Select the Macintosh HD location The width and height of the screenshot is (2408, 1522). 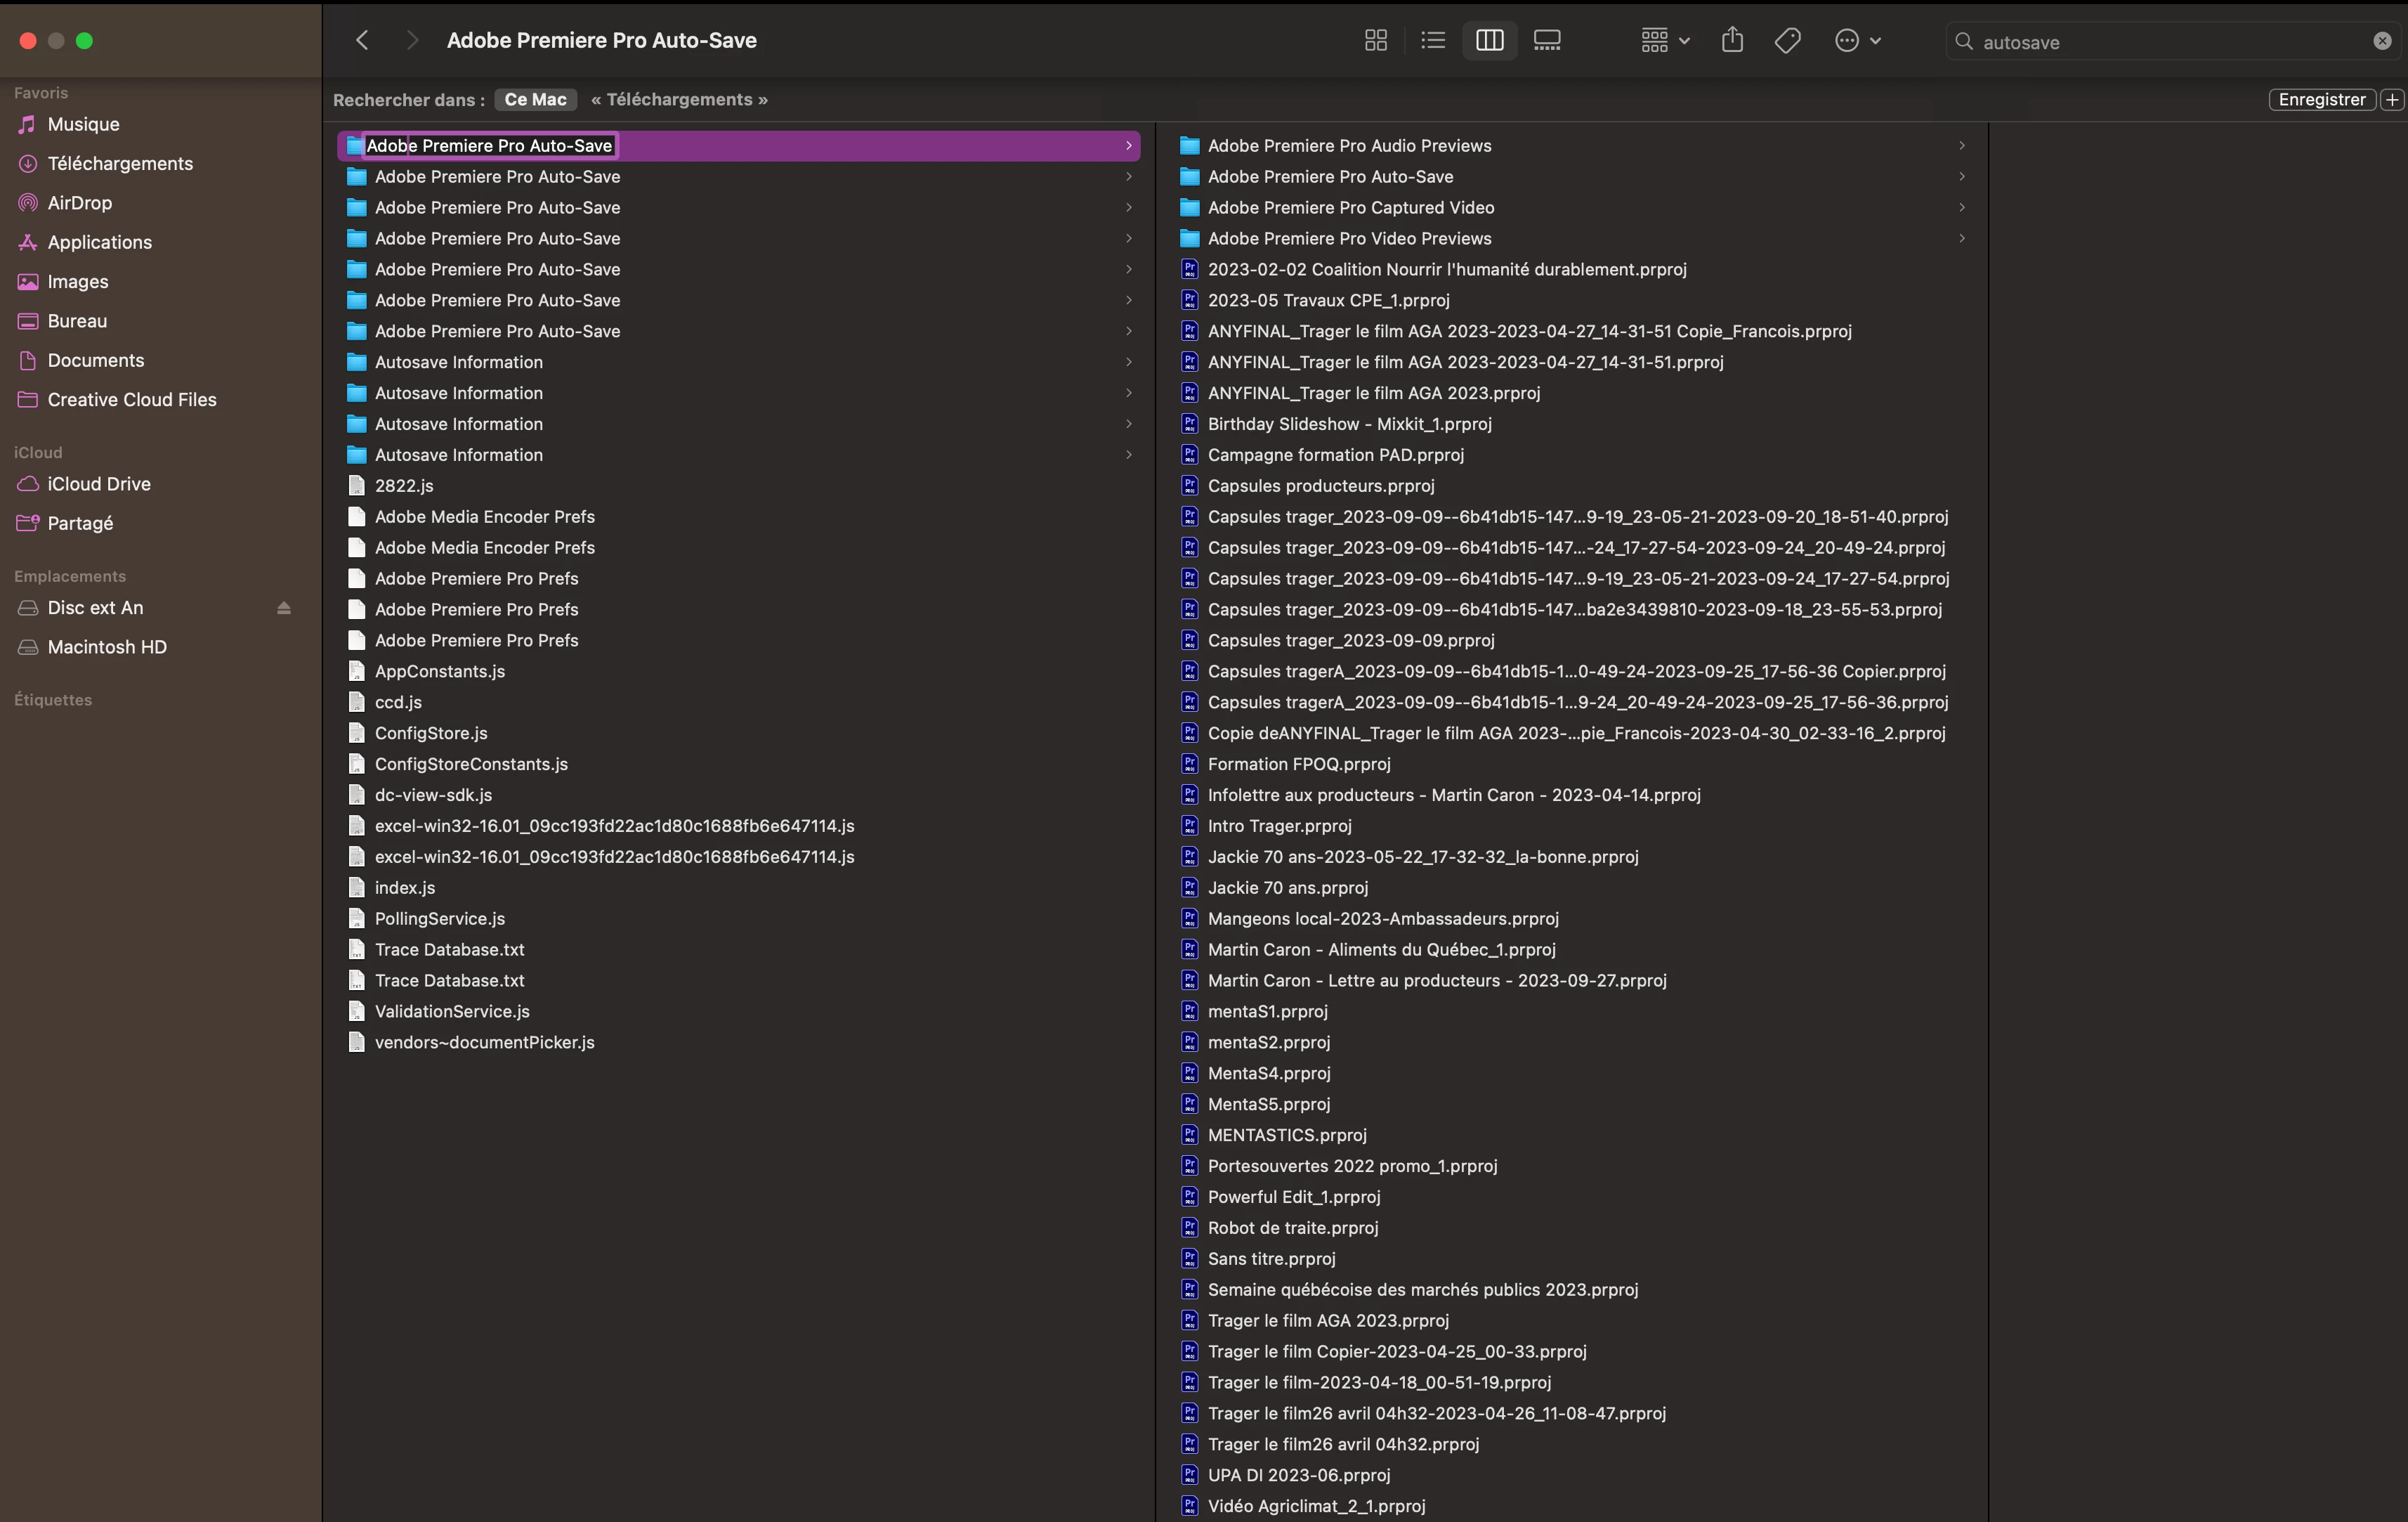(x=107, y=647)
